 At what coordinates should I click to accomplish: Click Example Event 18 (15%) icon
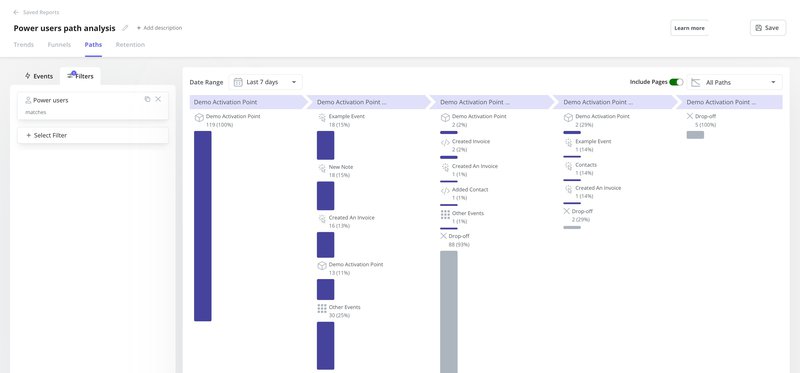click(x=322, y=117)
